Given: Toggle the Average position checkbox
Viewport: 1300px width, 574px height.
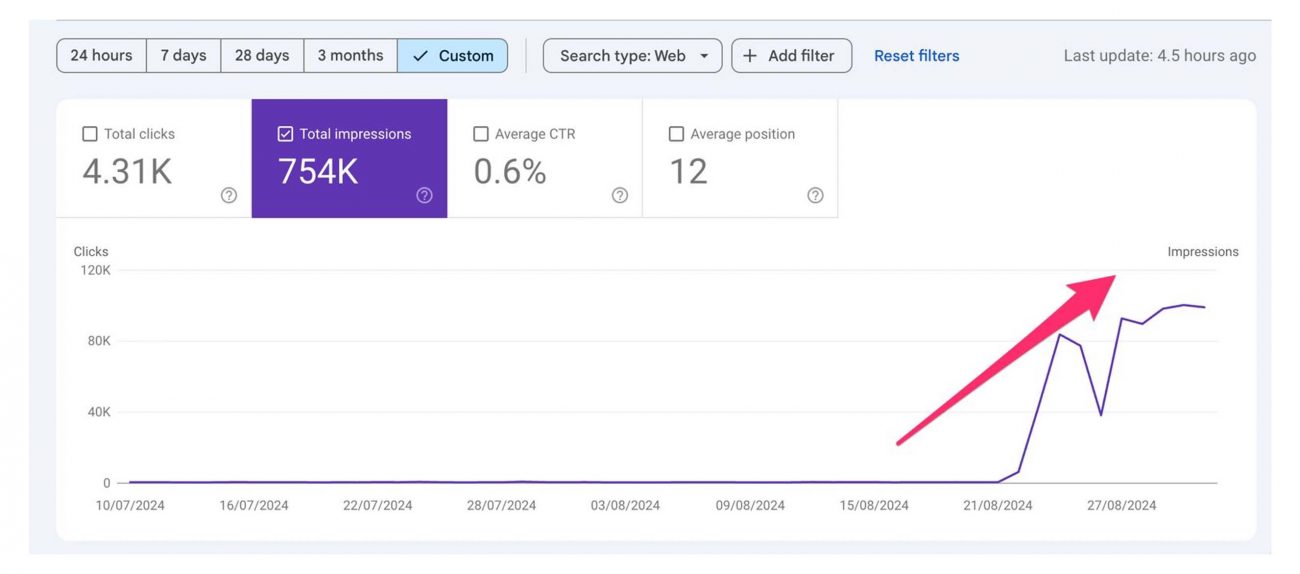Looking at the screenshot, I should tap(676, 134).
